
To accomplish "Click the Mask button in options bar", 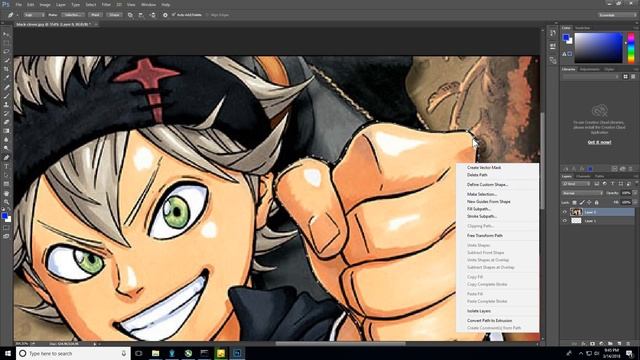I will pyautogui.click(x=96, y=15).
